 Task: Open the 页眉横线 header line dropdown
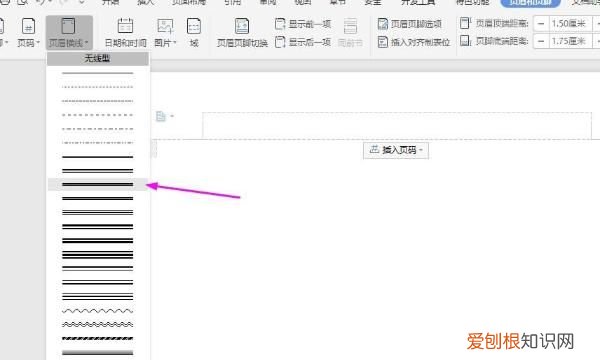(x=69, y=33)
